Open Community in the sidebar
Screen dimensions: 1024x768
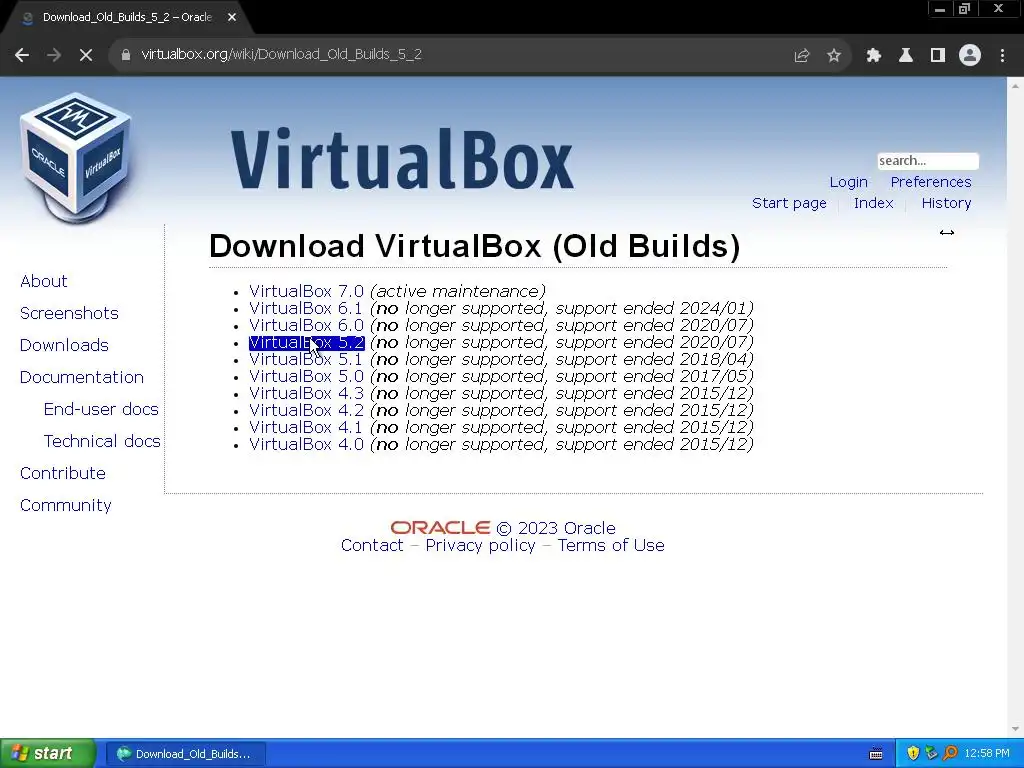pyautogui.click(x=65, y=505)
